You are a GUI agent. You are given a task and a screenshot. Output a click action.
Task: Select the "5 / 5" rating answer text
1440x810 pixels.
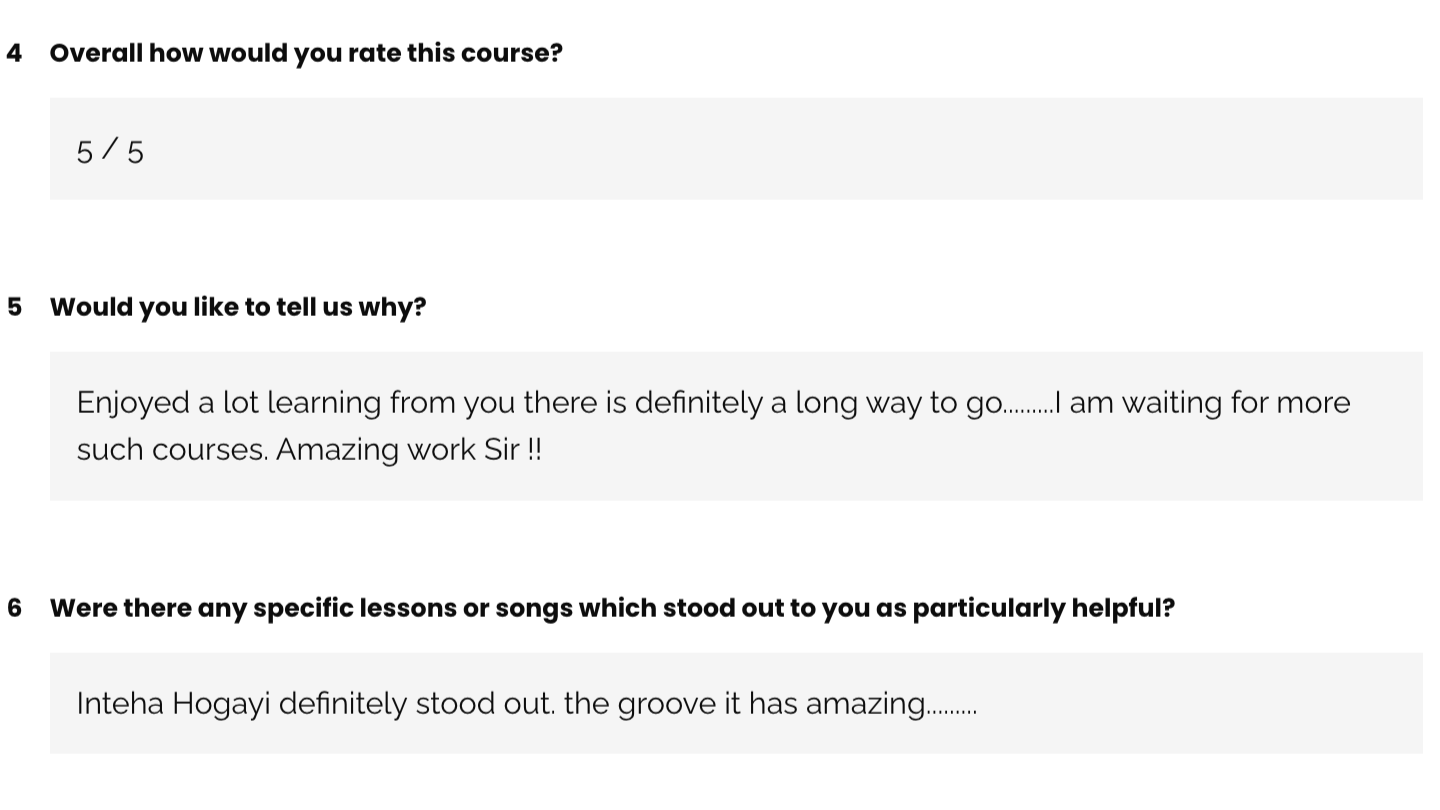coord(110,152)
